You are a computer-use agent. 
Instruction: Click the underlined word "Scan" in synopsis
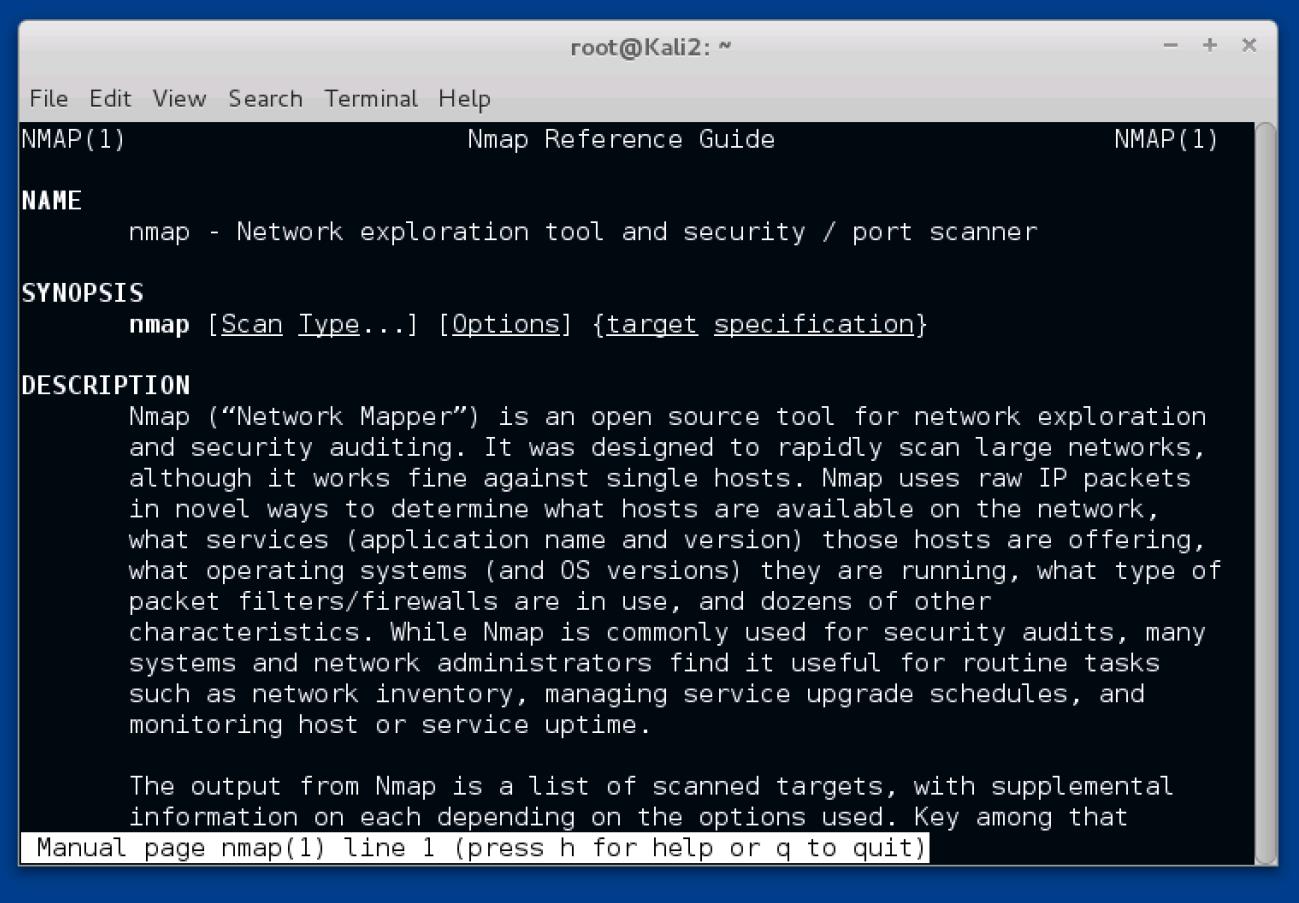click(x=252, y=325)
